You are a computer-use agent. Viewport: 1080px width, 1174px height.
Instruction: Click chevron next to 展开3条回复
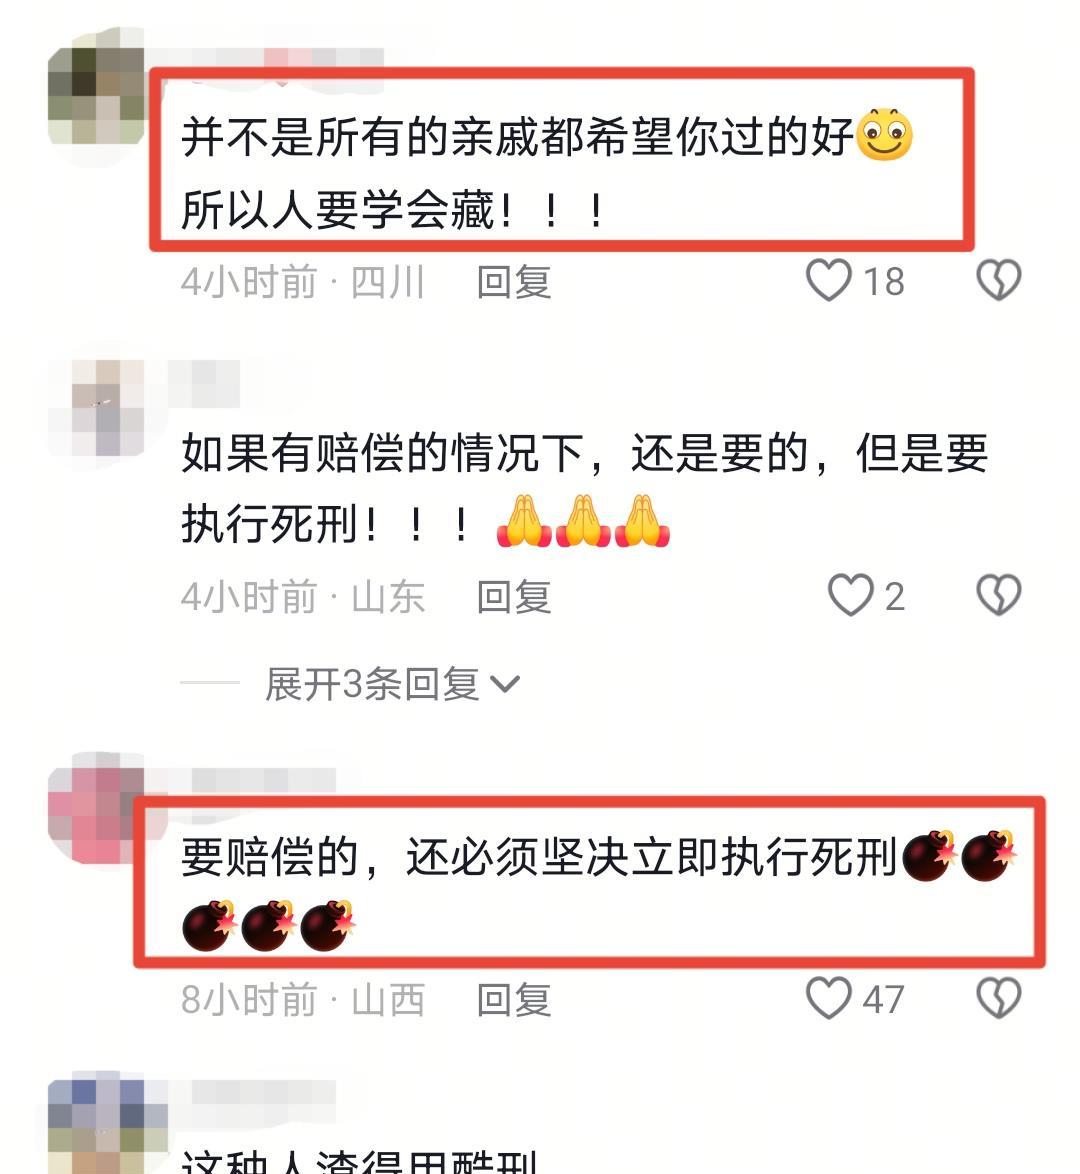point(504,684)
